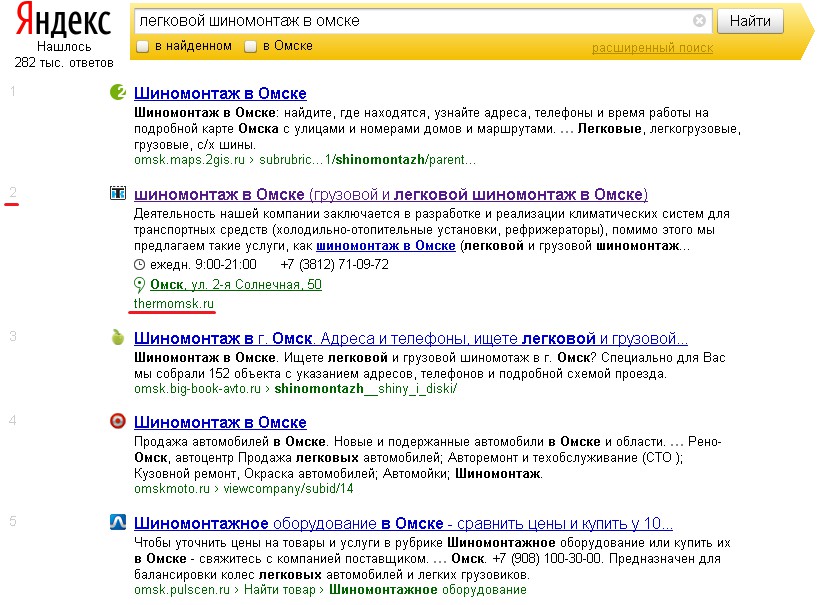Screen dimensions: 817x605
Task: Click inline snippet link 'шиномонтаж в Омске'
Action: (386, 245)
